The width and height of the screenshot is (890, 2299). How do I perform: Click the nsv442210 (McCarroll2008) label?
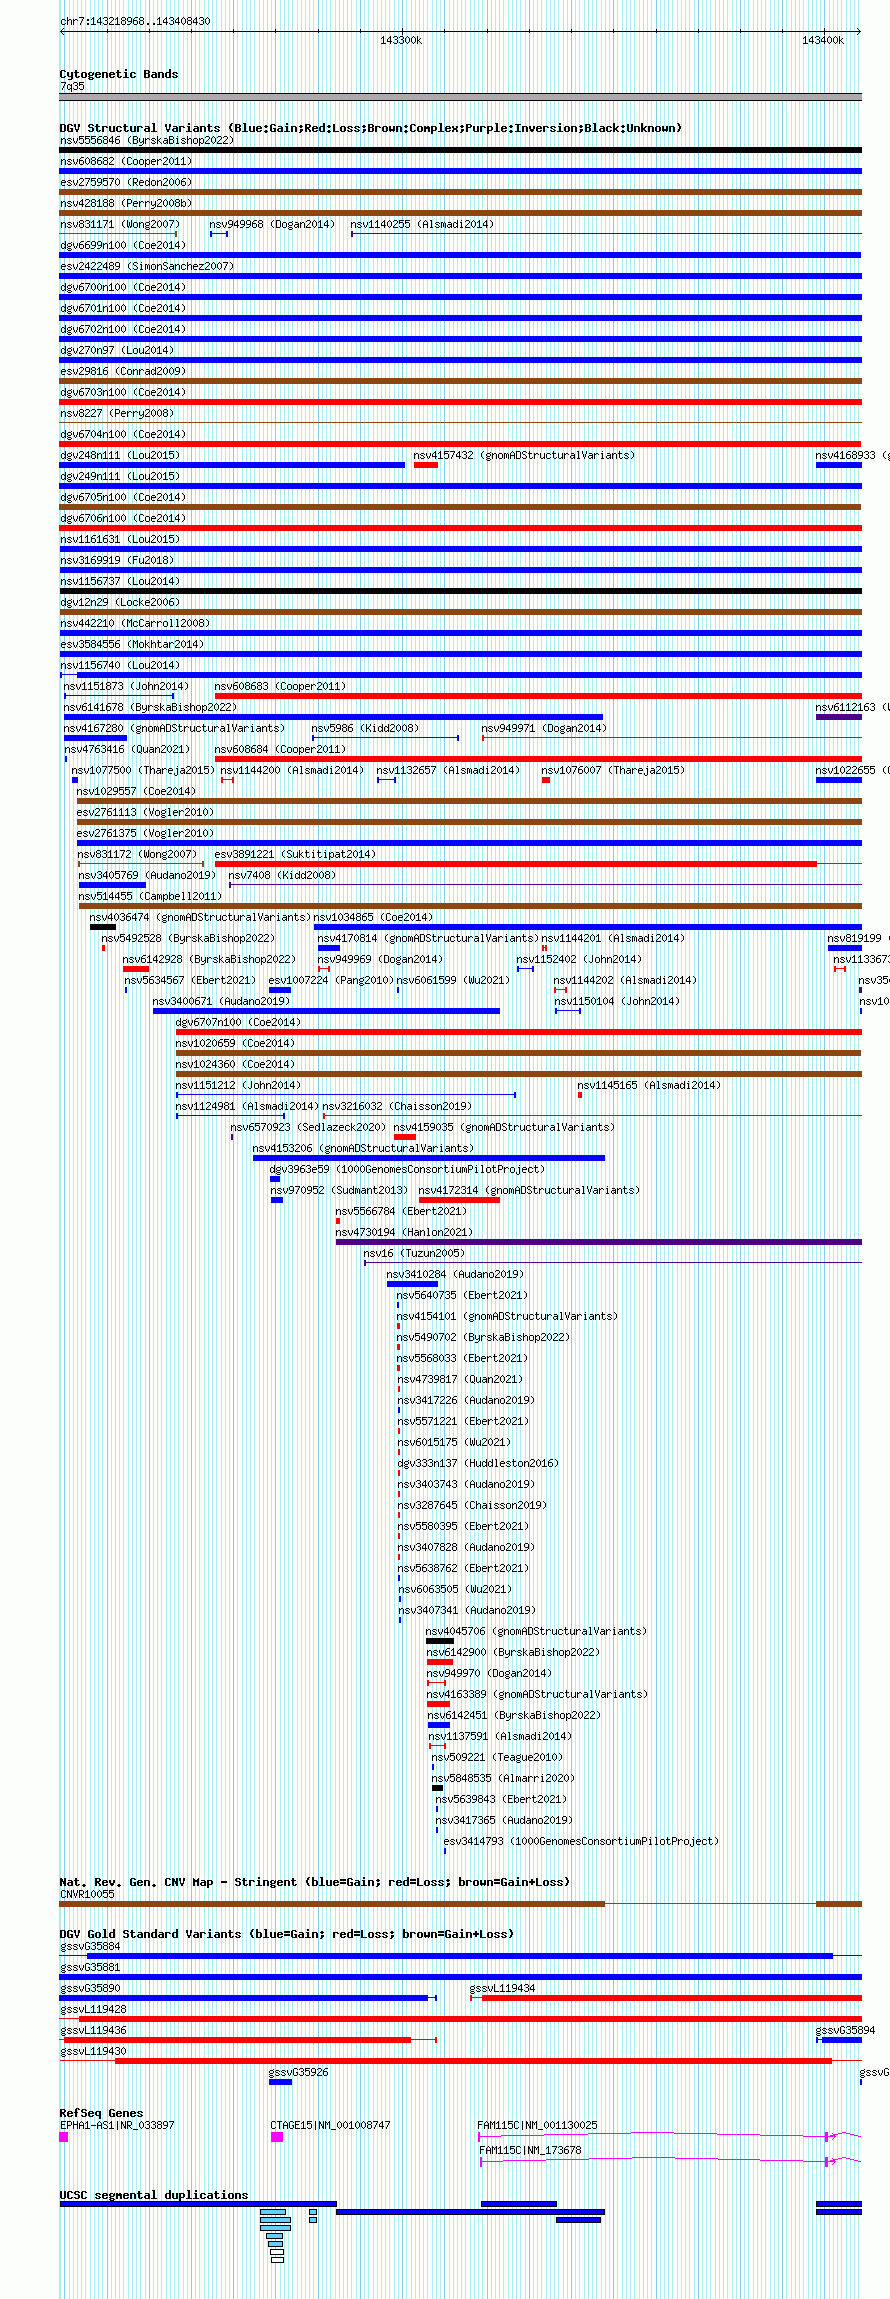(x=134, y=623)
